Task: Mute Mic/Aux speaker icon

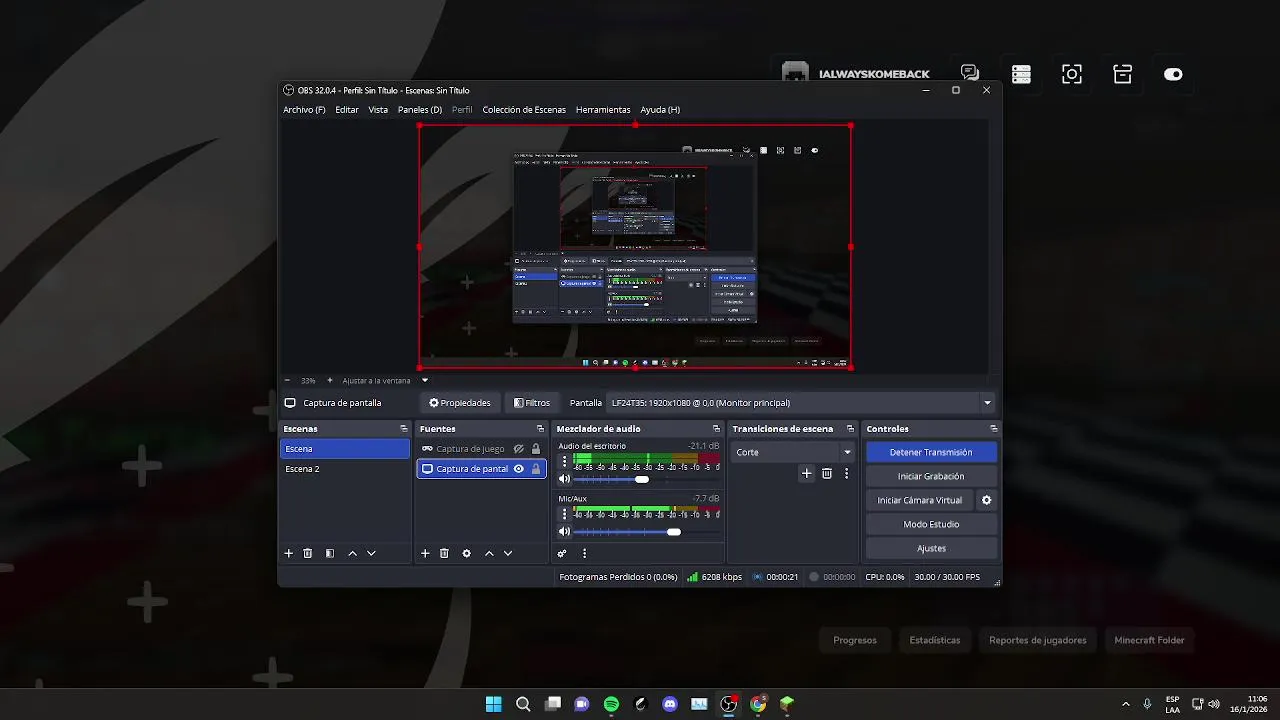Action: click(564, 532)
